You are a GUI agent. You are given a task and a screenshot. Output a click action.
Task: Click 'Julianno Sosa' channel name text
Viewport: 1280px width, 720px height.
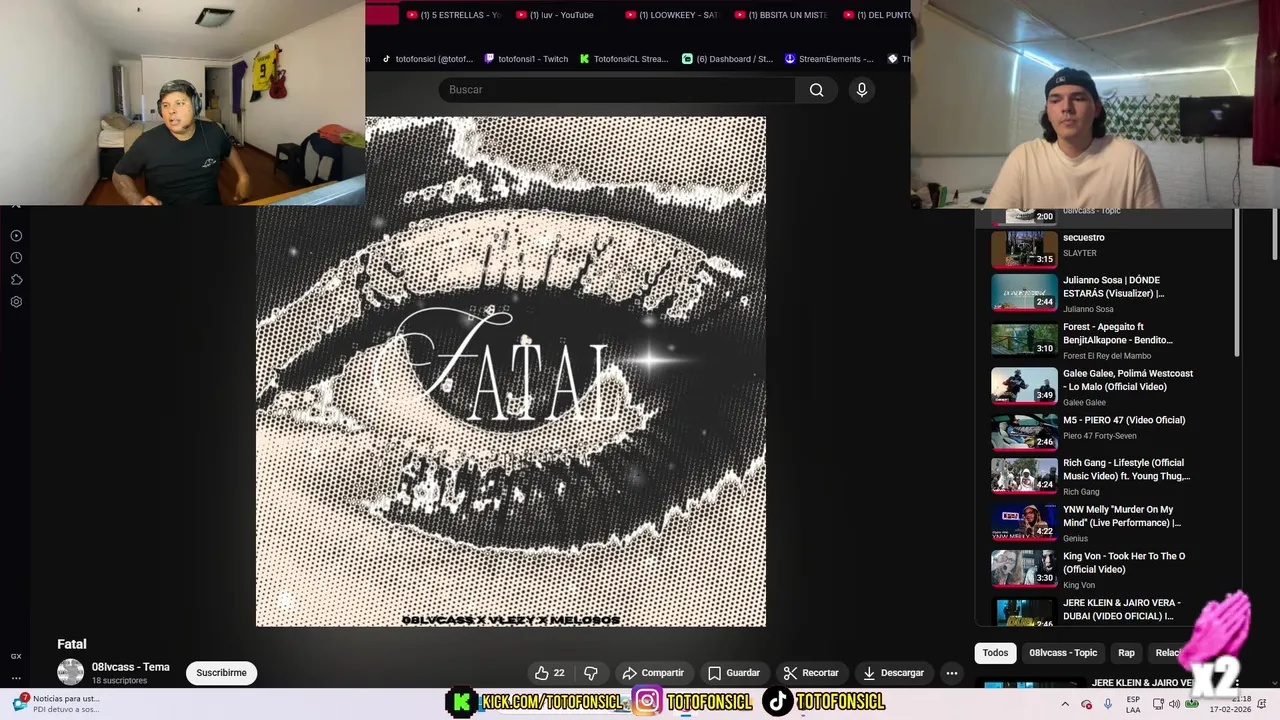pos(1088,310)
